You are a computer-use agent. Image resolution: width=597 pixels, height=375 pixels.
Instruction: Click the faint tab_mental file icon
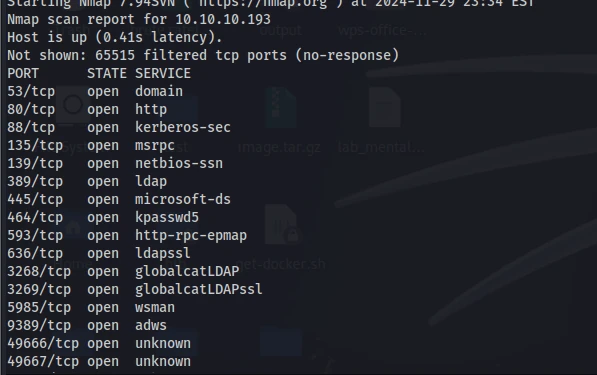385,107
